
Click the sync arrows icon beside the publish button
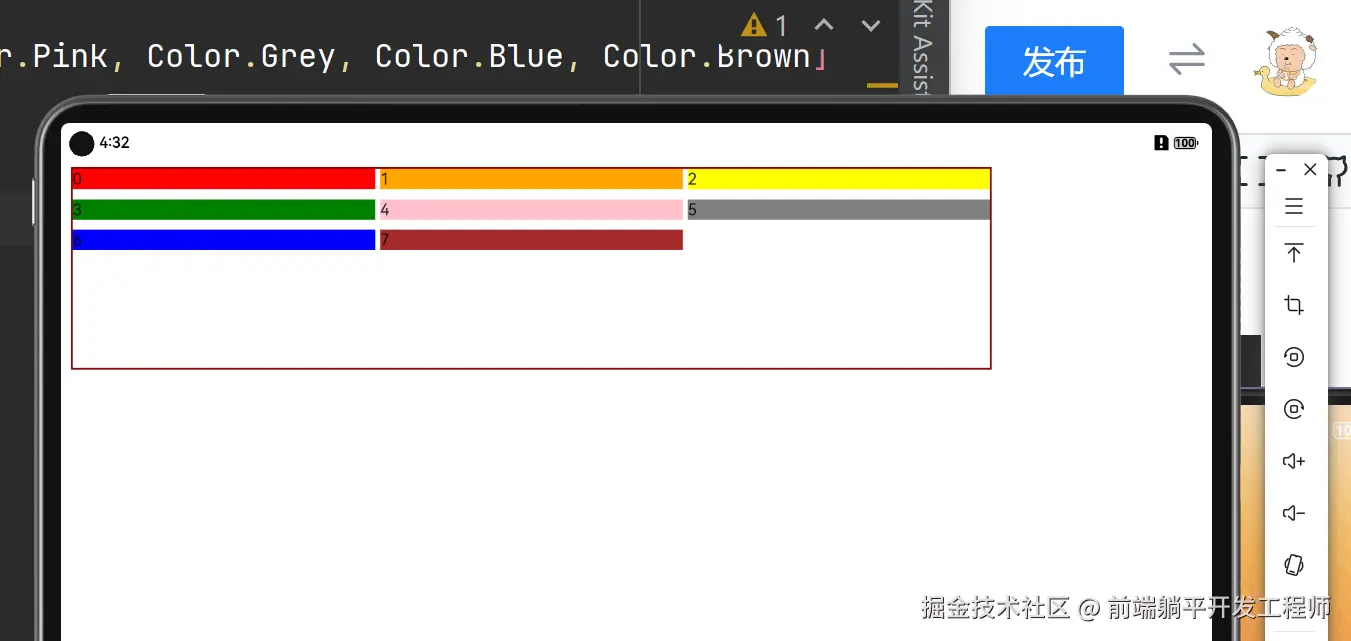[1186, 60]
